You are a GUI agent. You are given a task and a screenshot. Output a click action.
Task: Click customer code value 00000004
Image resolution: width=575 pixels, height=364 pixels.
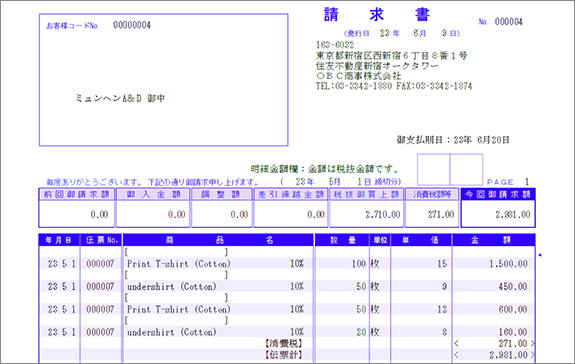(132, 25)
